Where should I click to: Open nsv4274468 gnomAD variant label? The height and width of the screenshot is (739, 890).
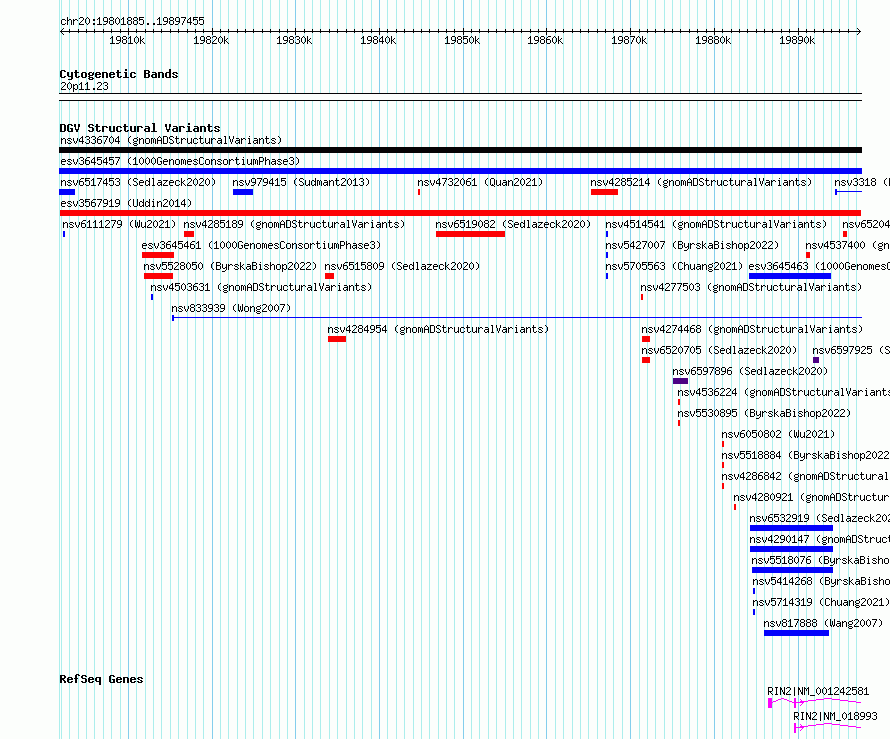752,329
